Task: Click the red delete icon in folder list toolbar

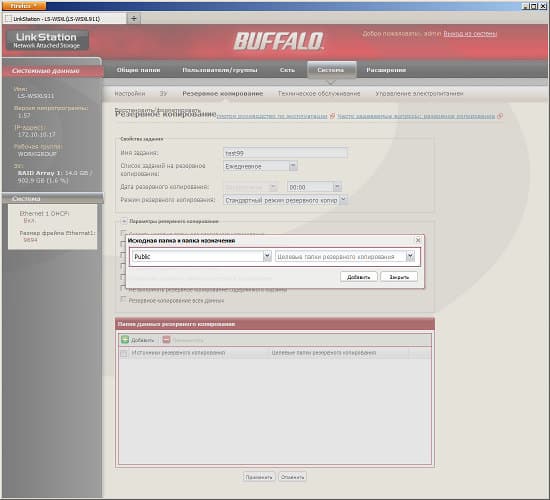Action: coord(166,340)
